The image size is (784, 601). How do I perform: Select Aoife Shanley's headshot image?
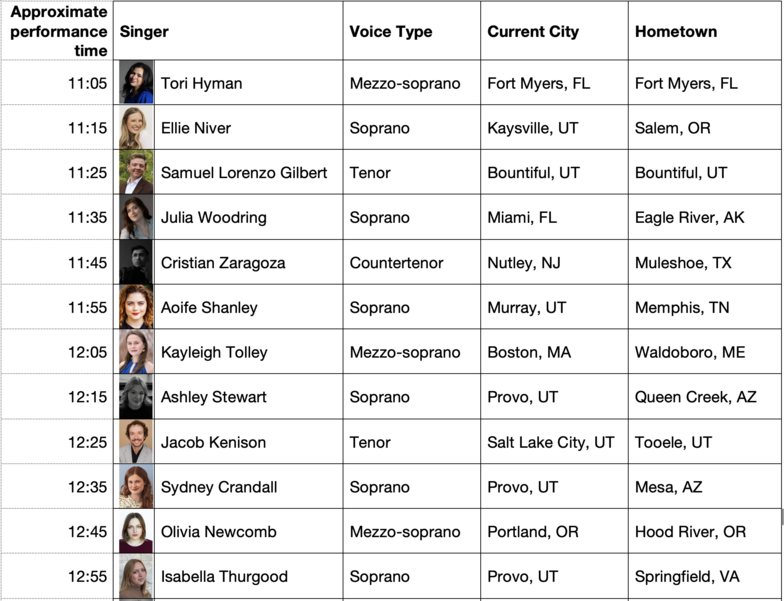(x=136, y=307)
